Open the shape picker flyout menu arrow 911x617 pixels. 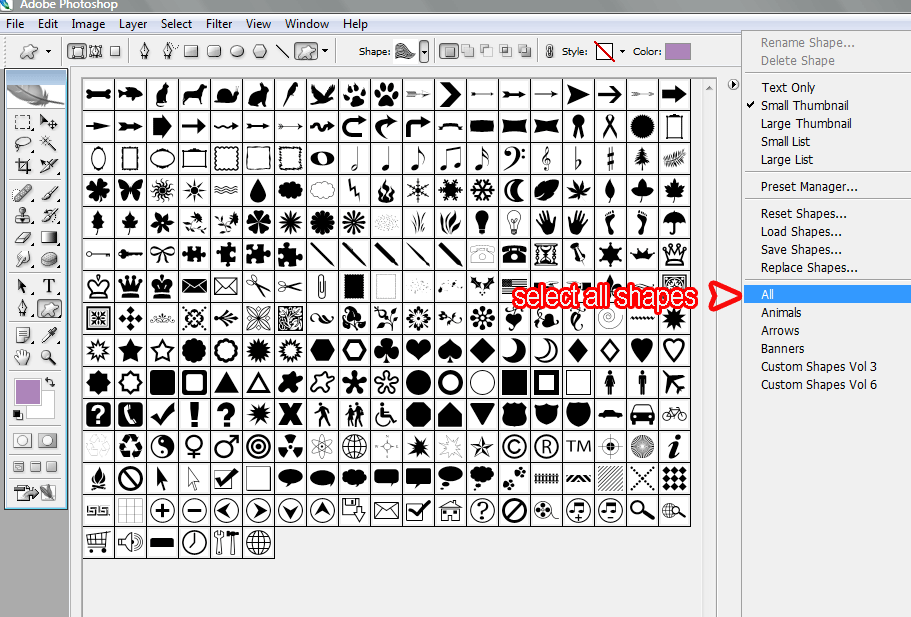click(x=733, y=85)
